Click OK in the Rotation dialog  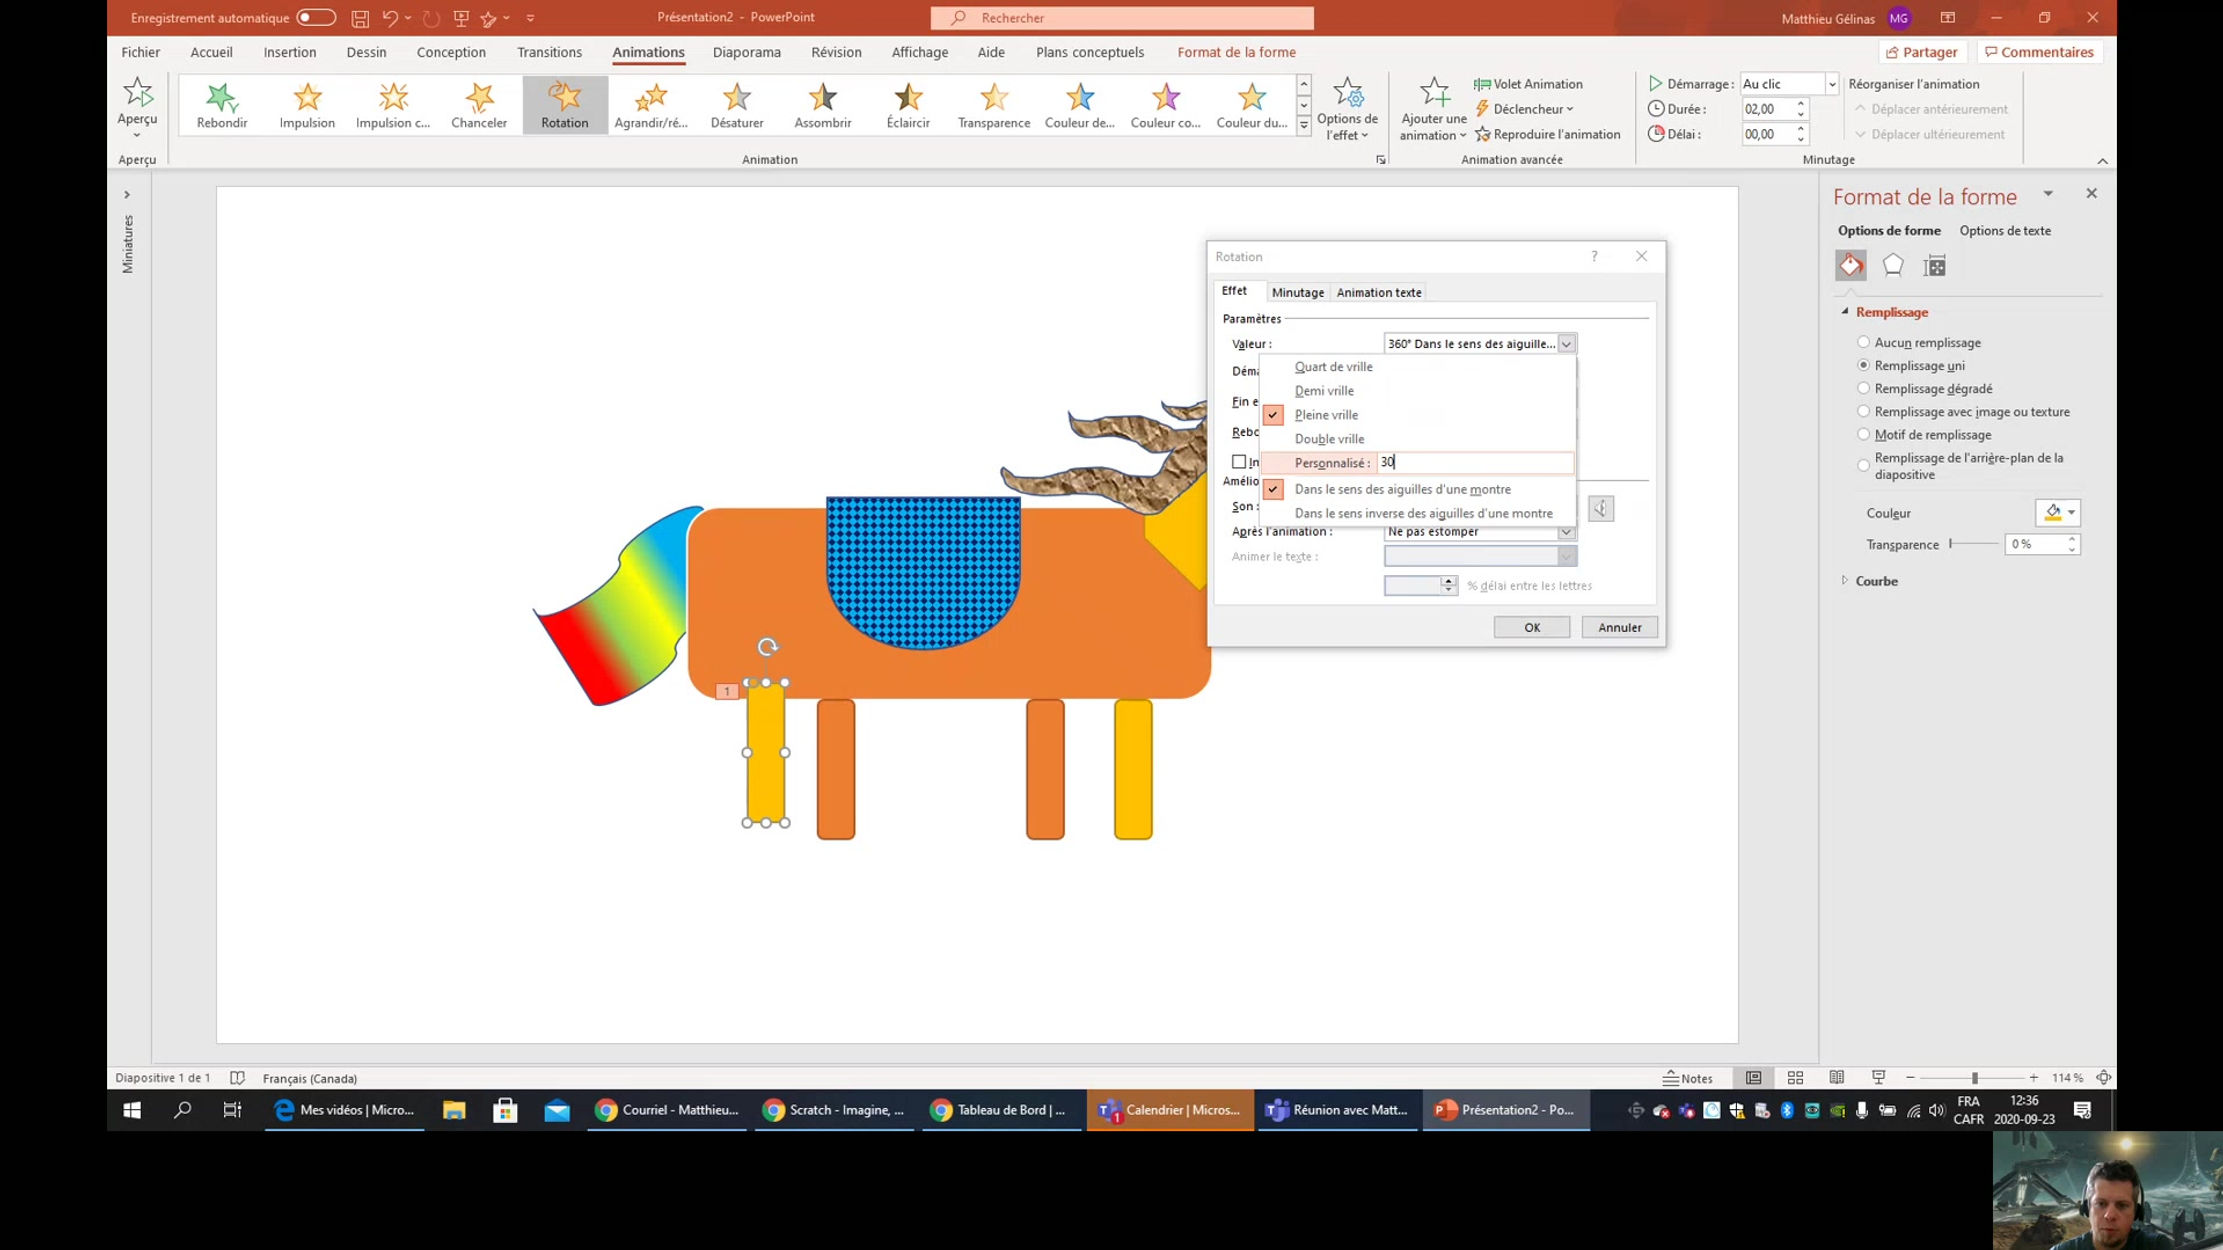pyautogui.click(x=1532, y=627)
